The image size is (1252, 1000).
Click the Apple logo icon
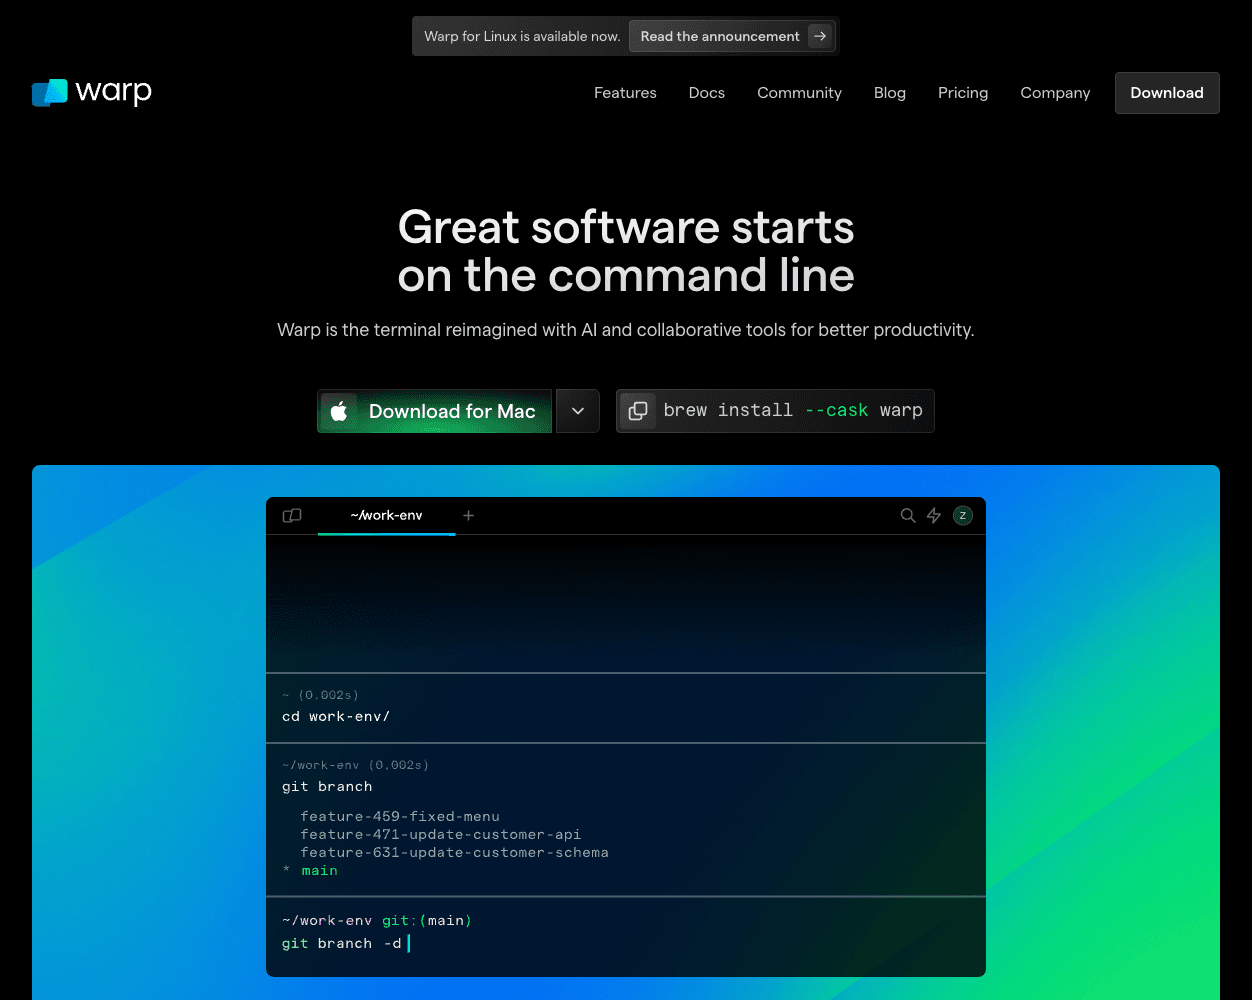click(339, 411)
